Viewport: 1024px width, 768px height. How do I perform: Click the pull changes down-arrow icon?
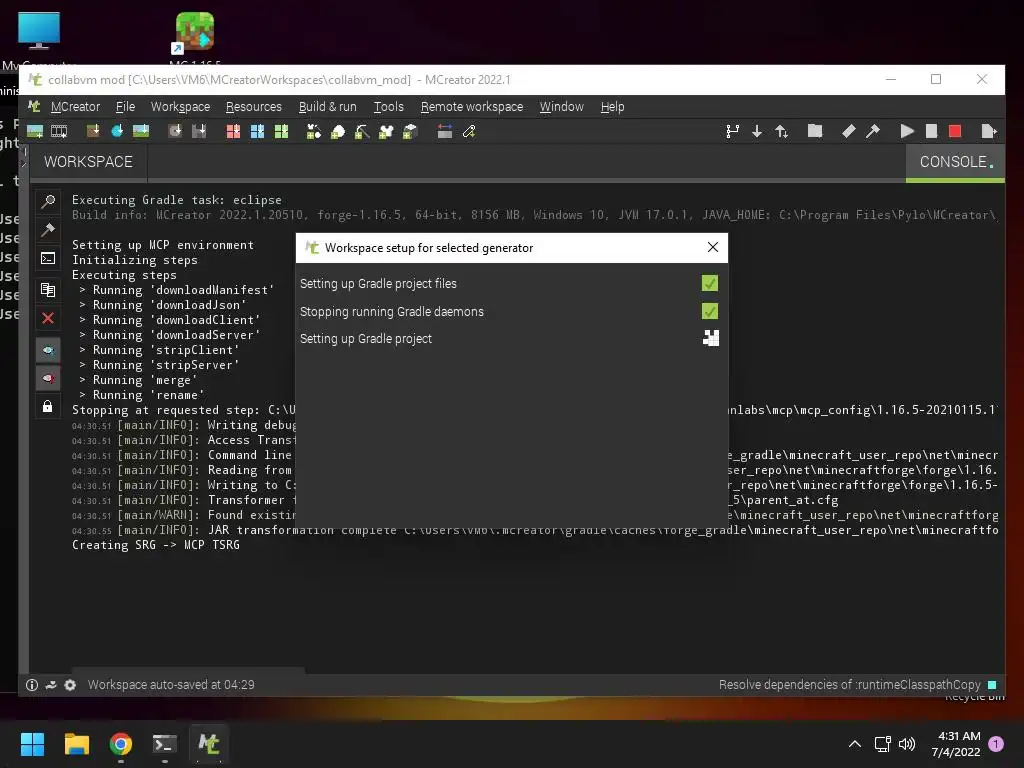click(x=757, y=132)
